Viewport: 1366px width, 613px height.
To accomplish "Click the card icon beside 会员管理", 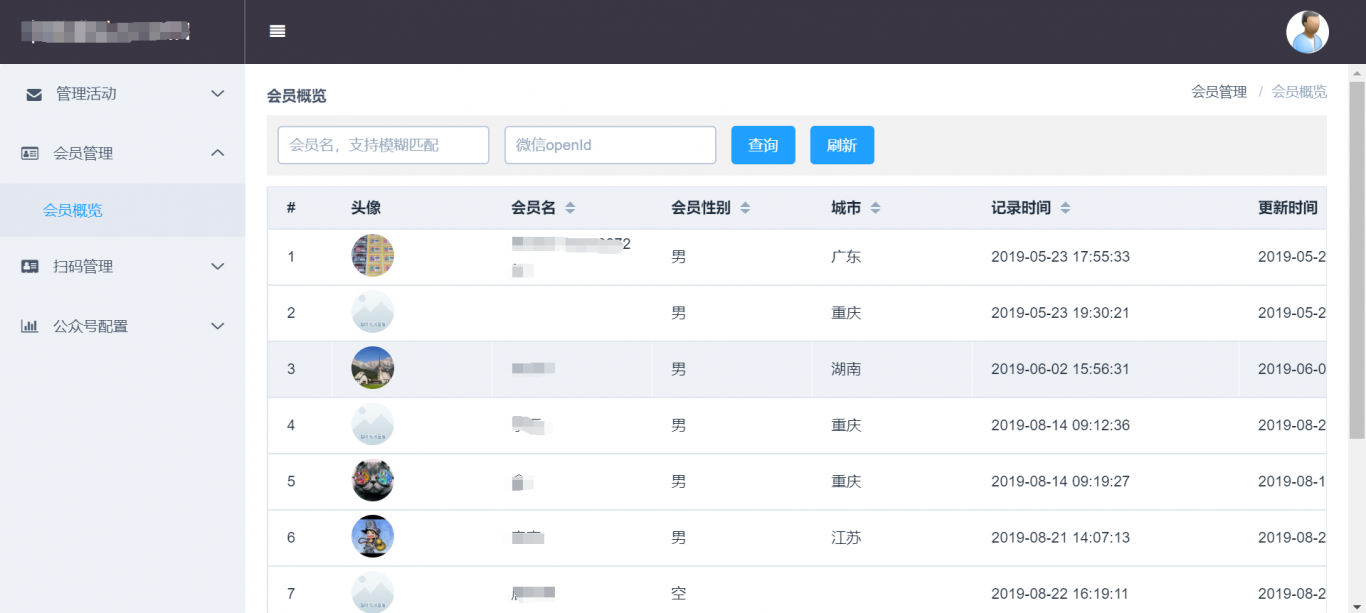I will pos(31,153).
